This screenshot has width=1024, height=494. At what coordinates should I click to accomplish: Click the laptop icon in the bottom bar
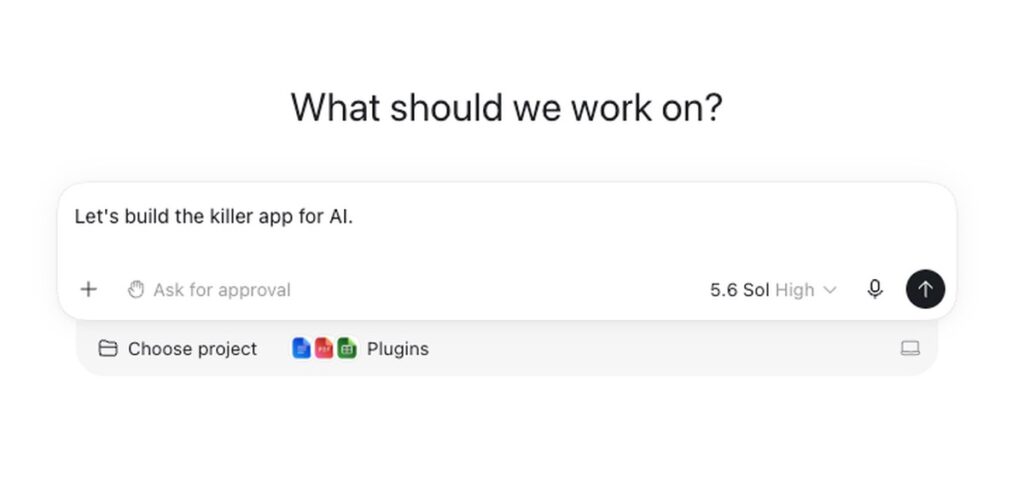910,349
